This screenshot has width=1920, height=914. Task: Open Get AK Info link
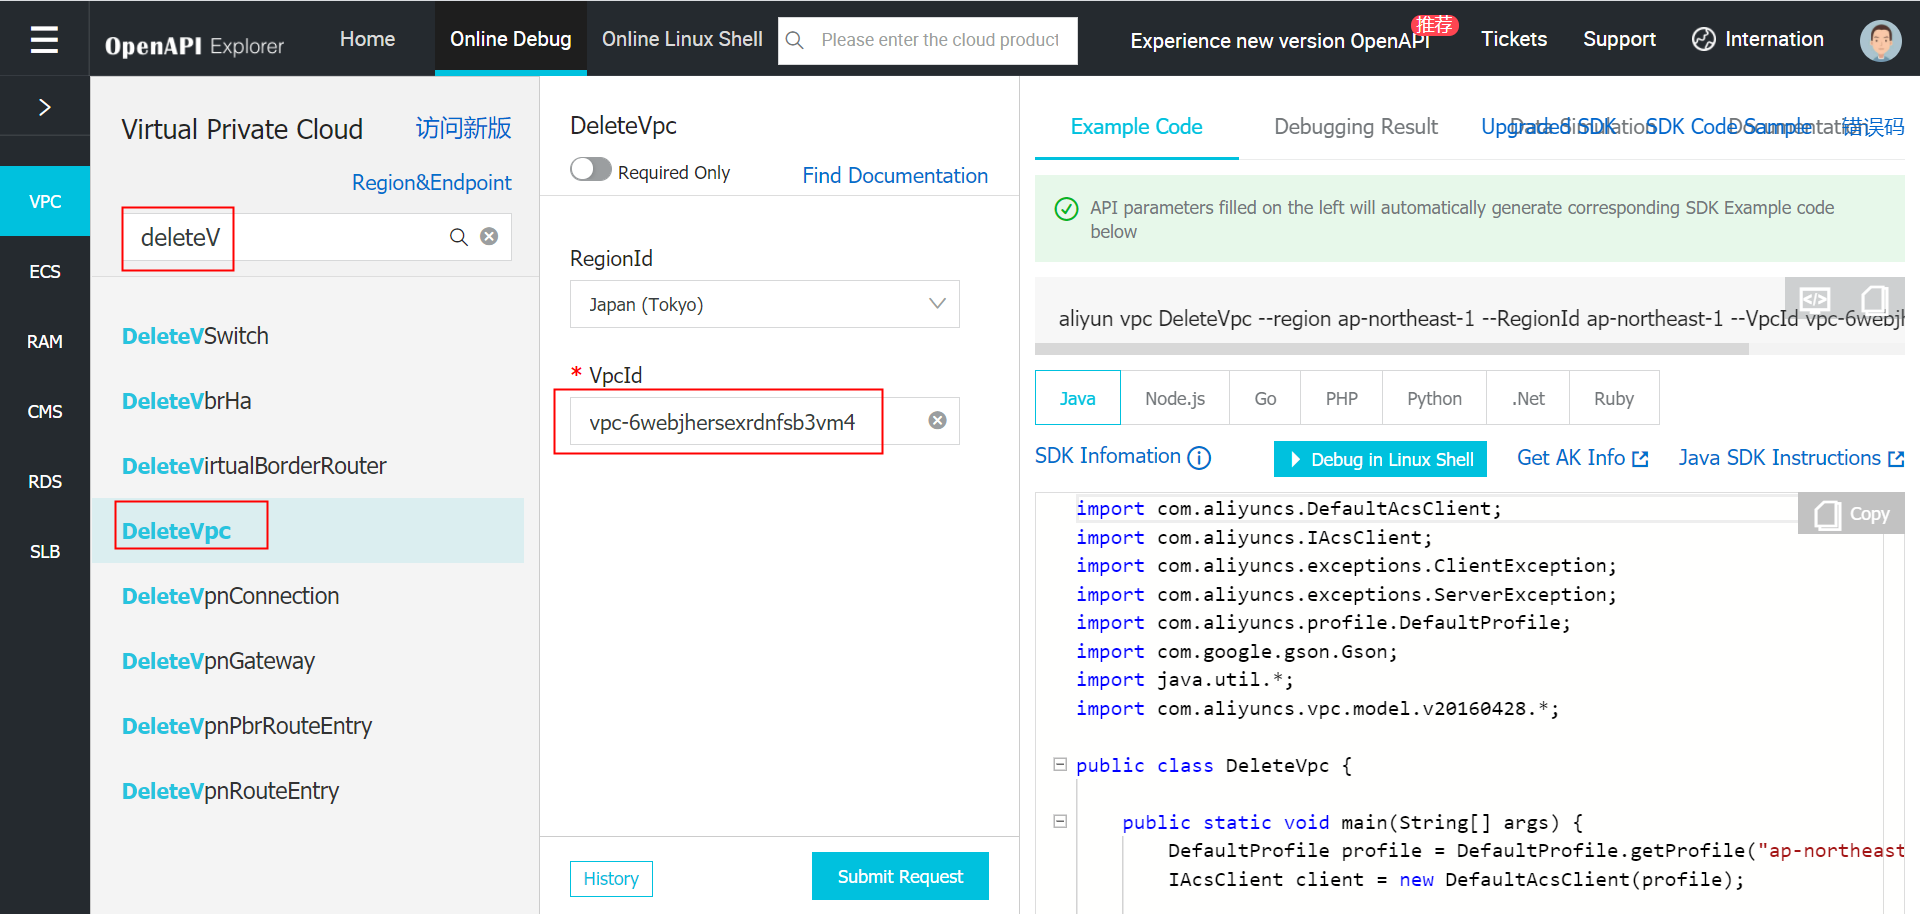1583,457
